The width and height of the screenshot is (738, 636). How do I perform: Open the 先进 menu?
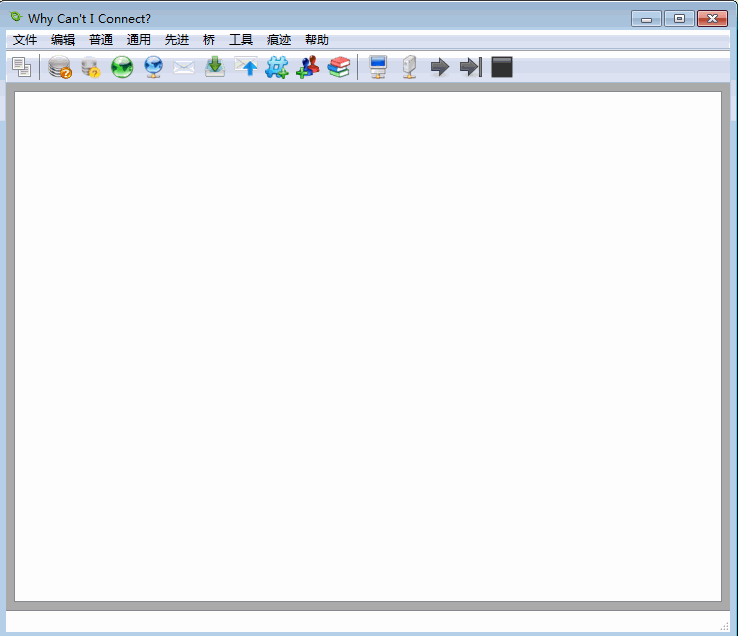point(177,40)
